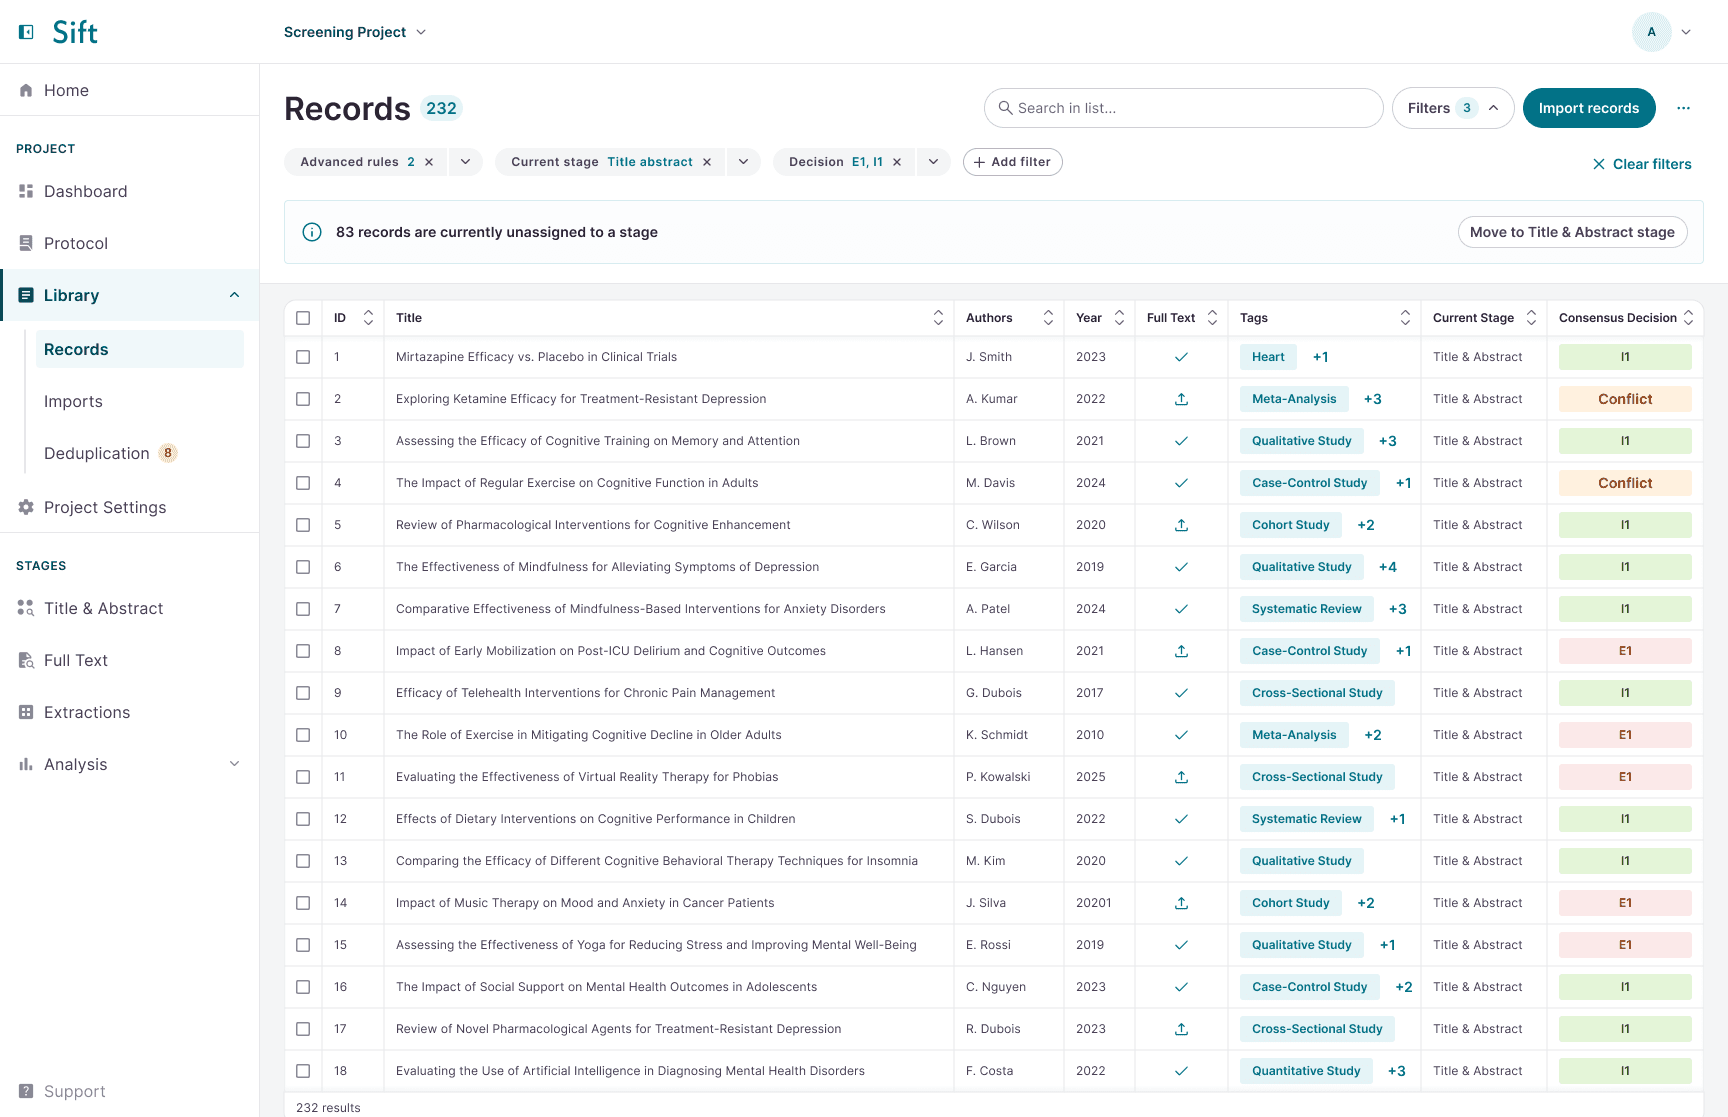Open the Decision filter dropdown chevron
1728x1117 pixels.
[933, 162]
